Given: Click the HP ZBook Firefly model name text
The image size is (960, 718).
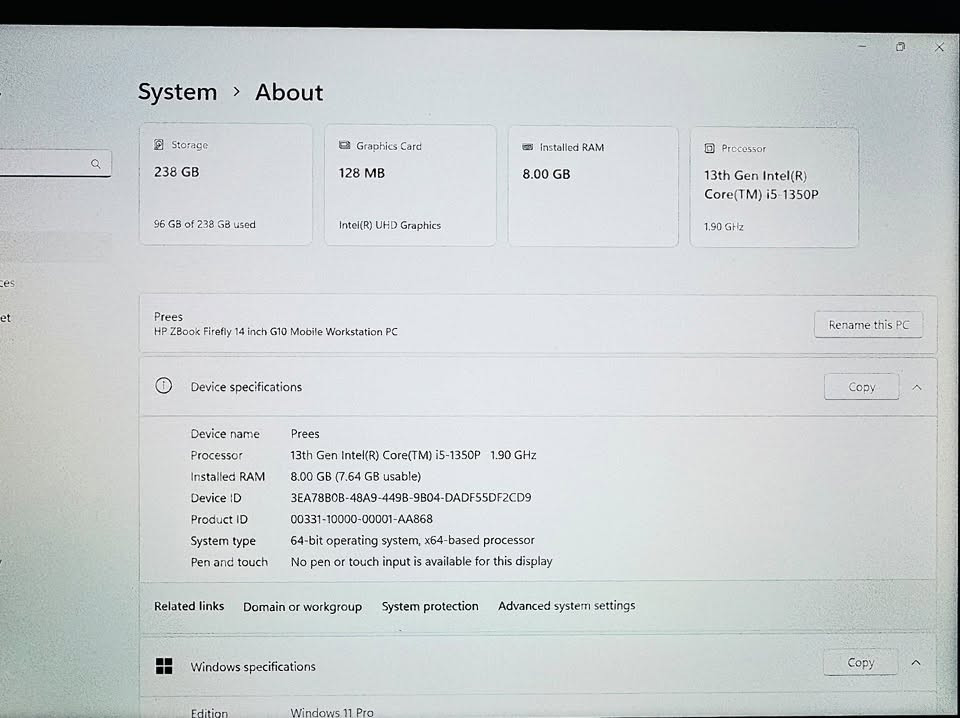Looking at the screenshot, I should (276, 332).
